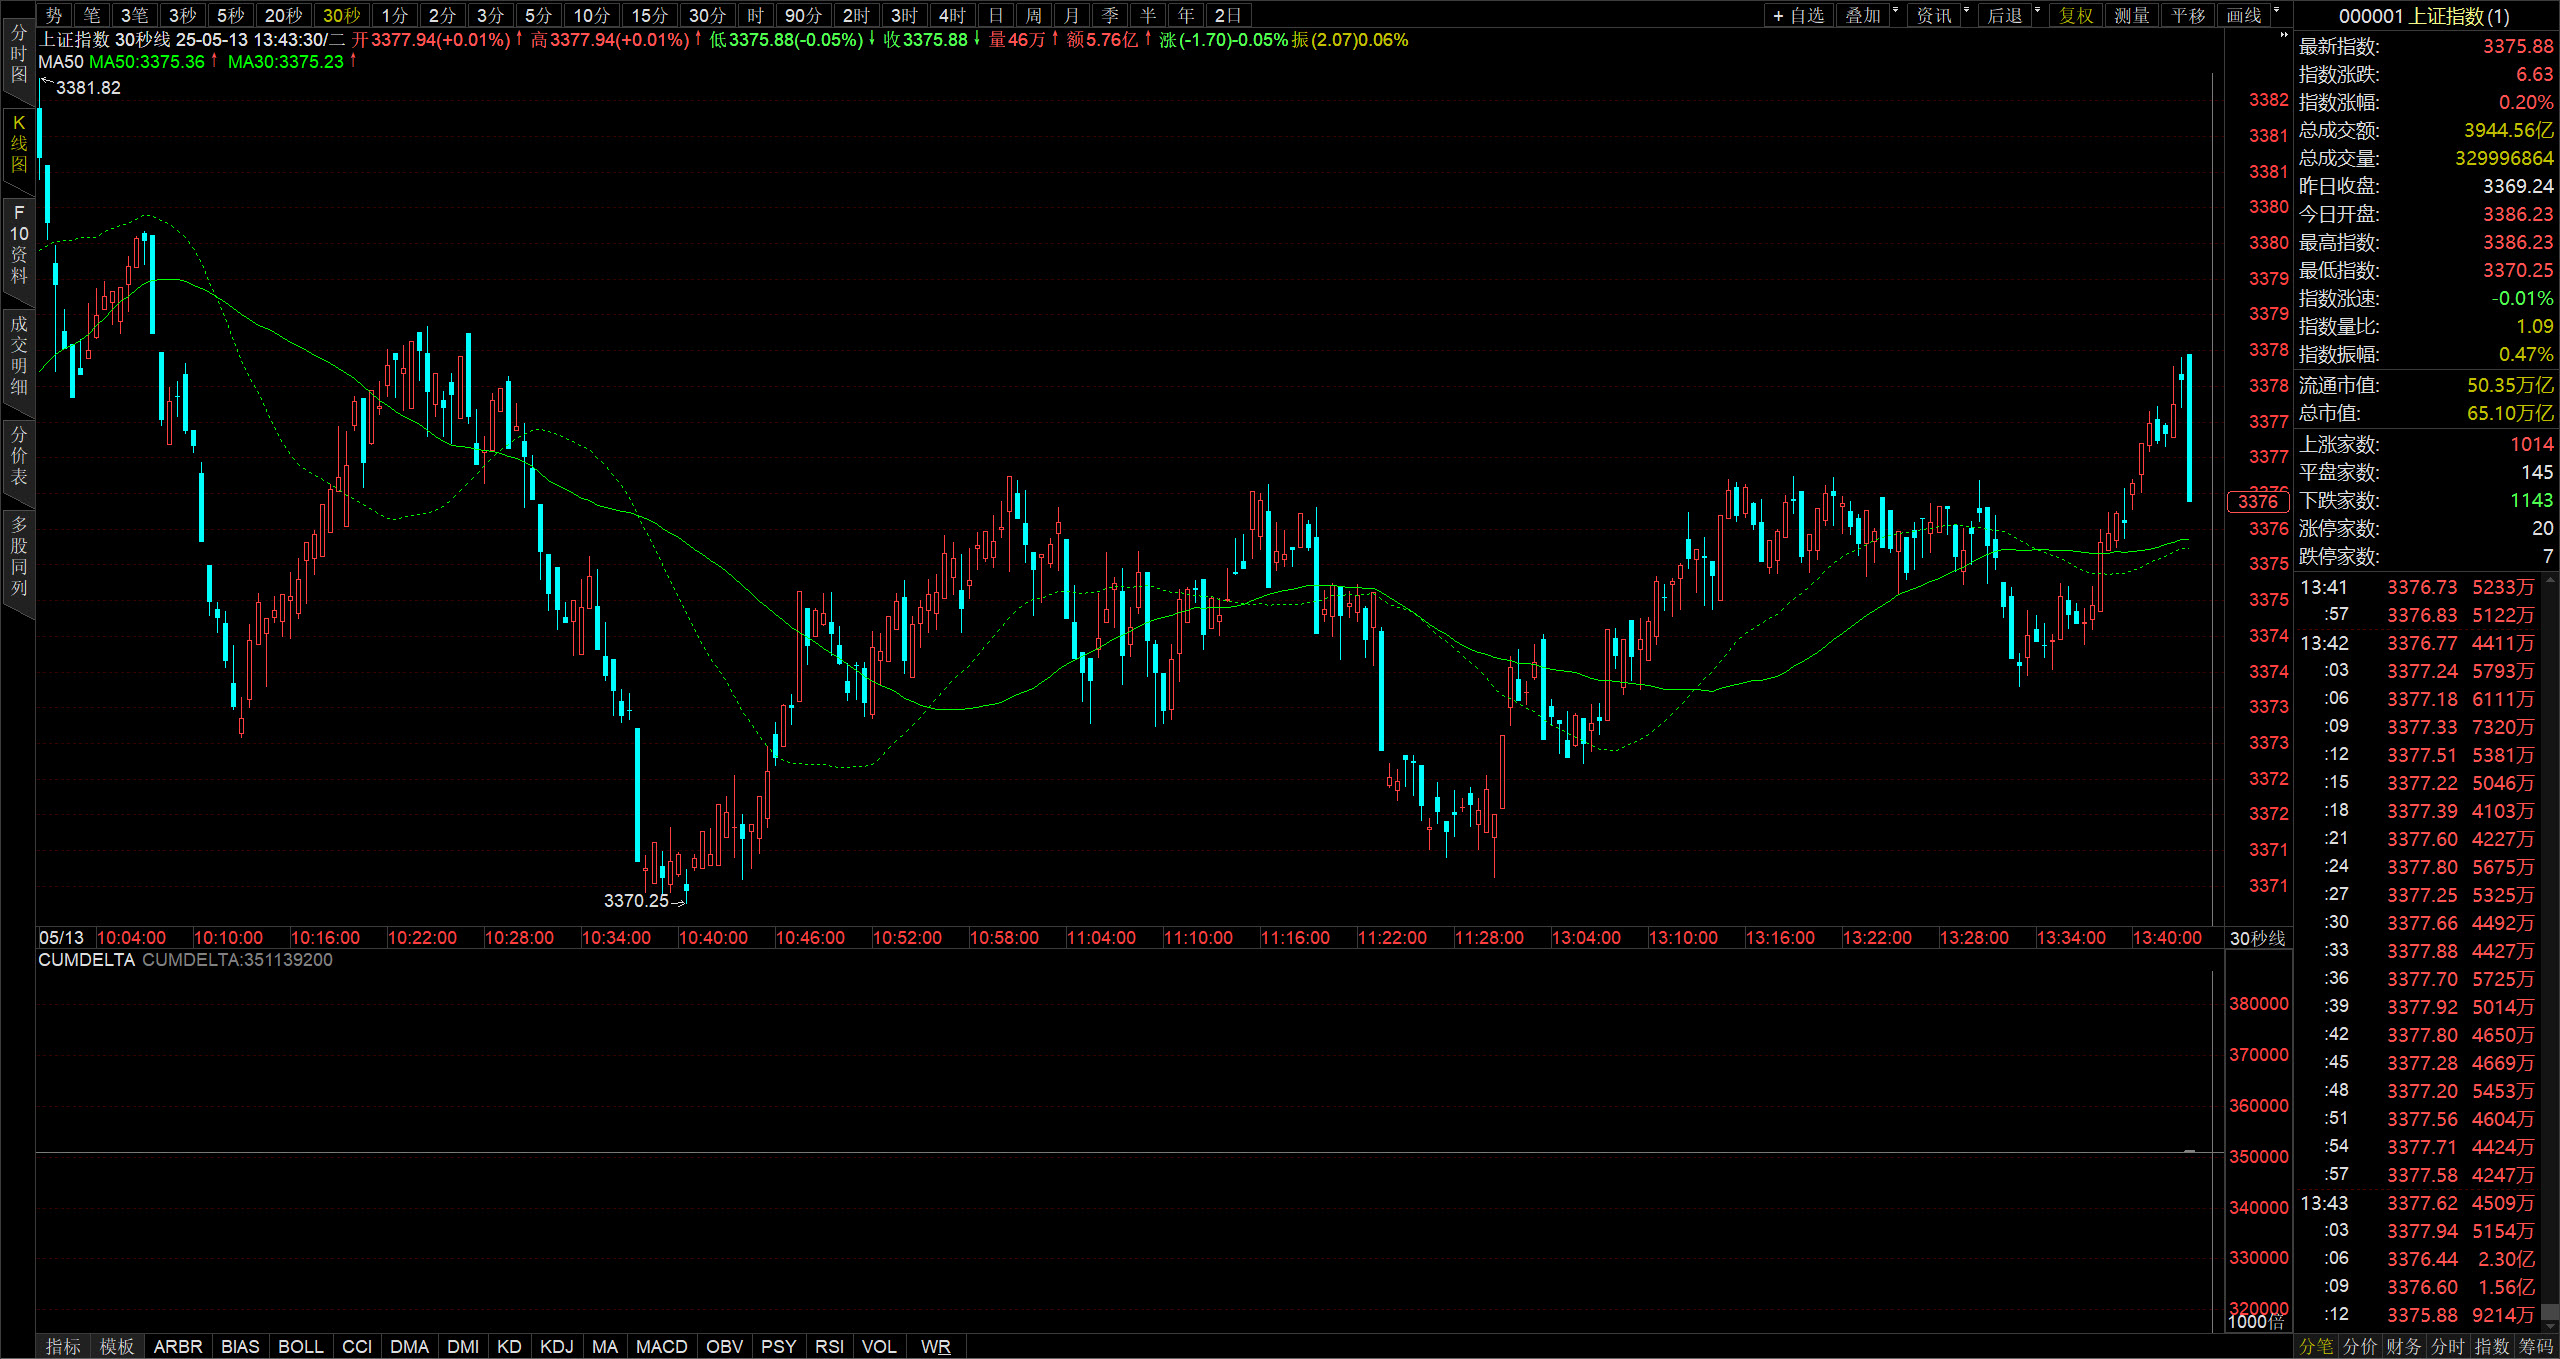The width and height of the screenshot is (2560, 1359).
Task: Click the 资讯 news button
Action: [1933, 15]
